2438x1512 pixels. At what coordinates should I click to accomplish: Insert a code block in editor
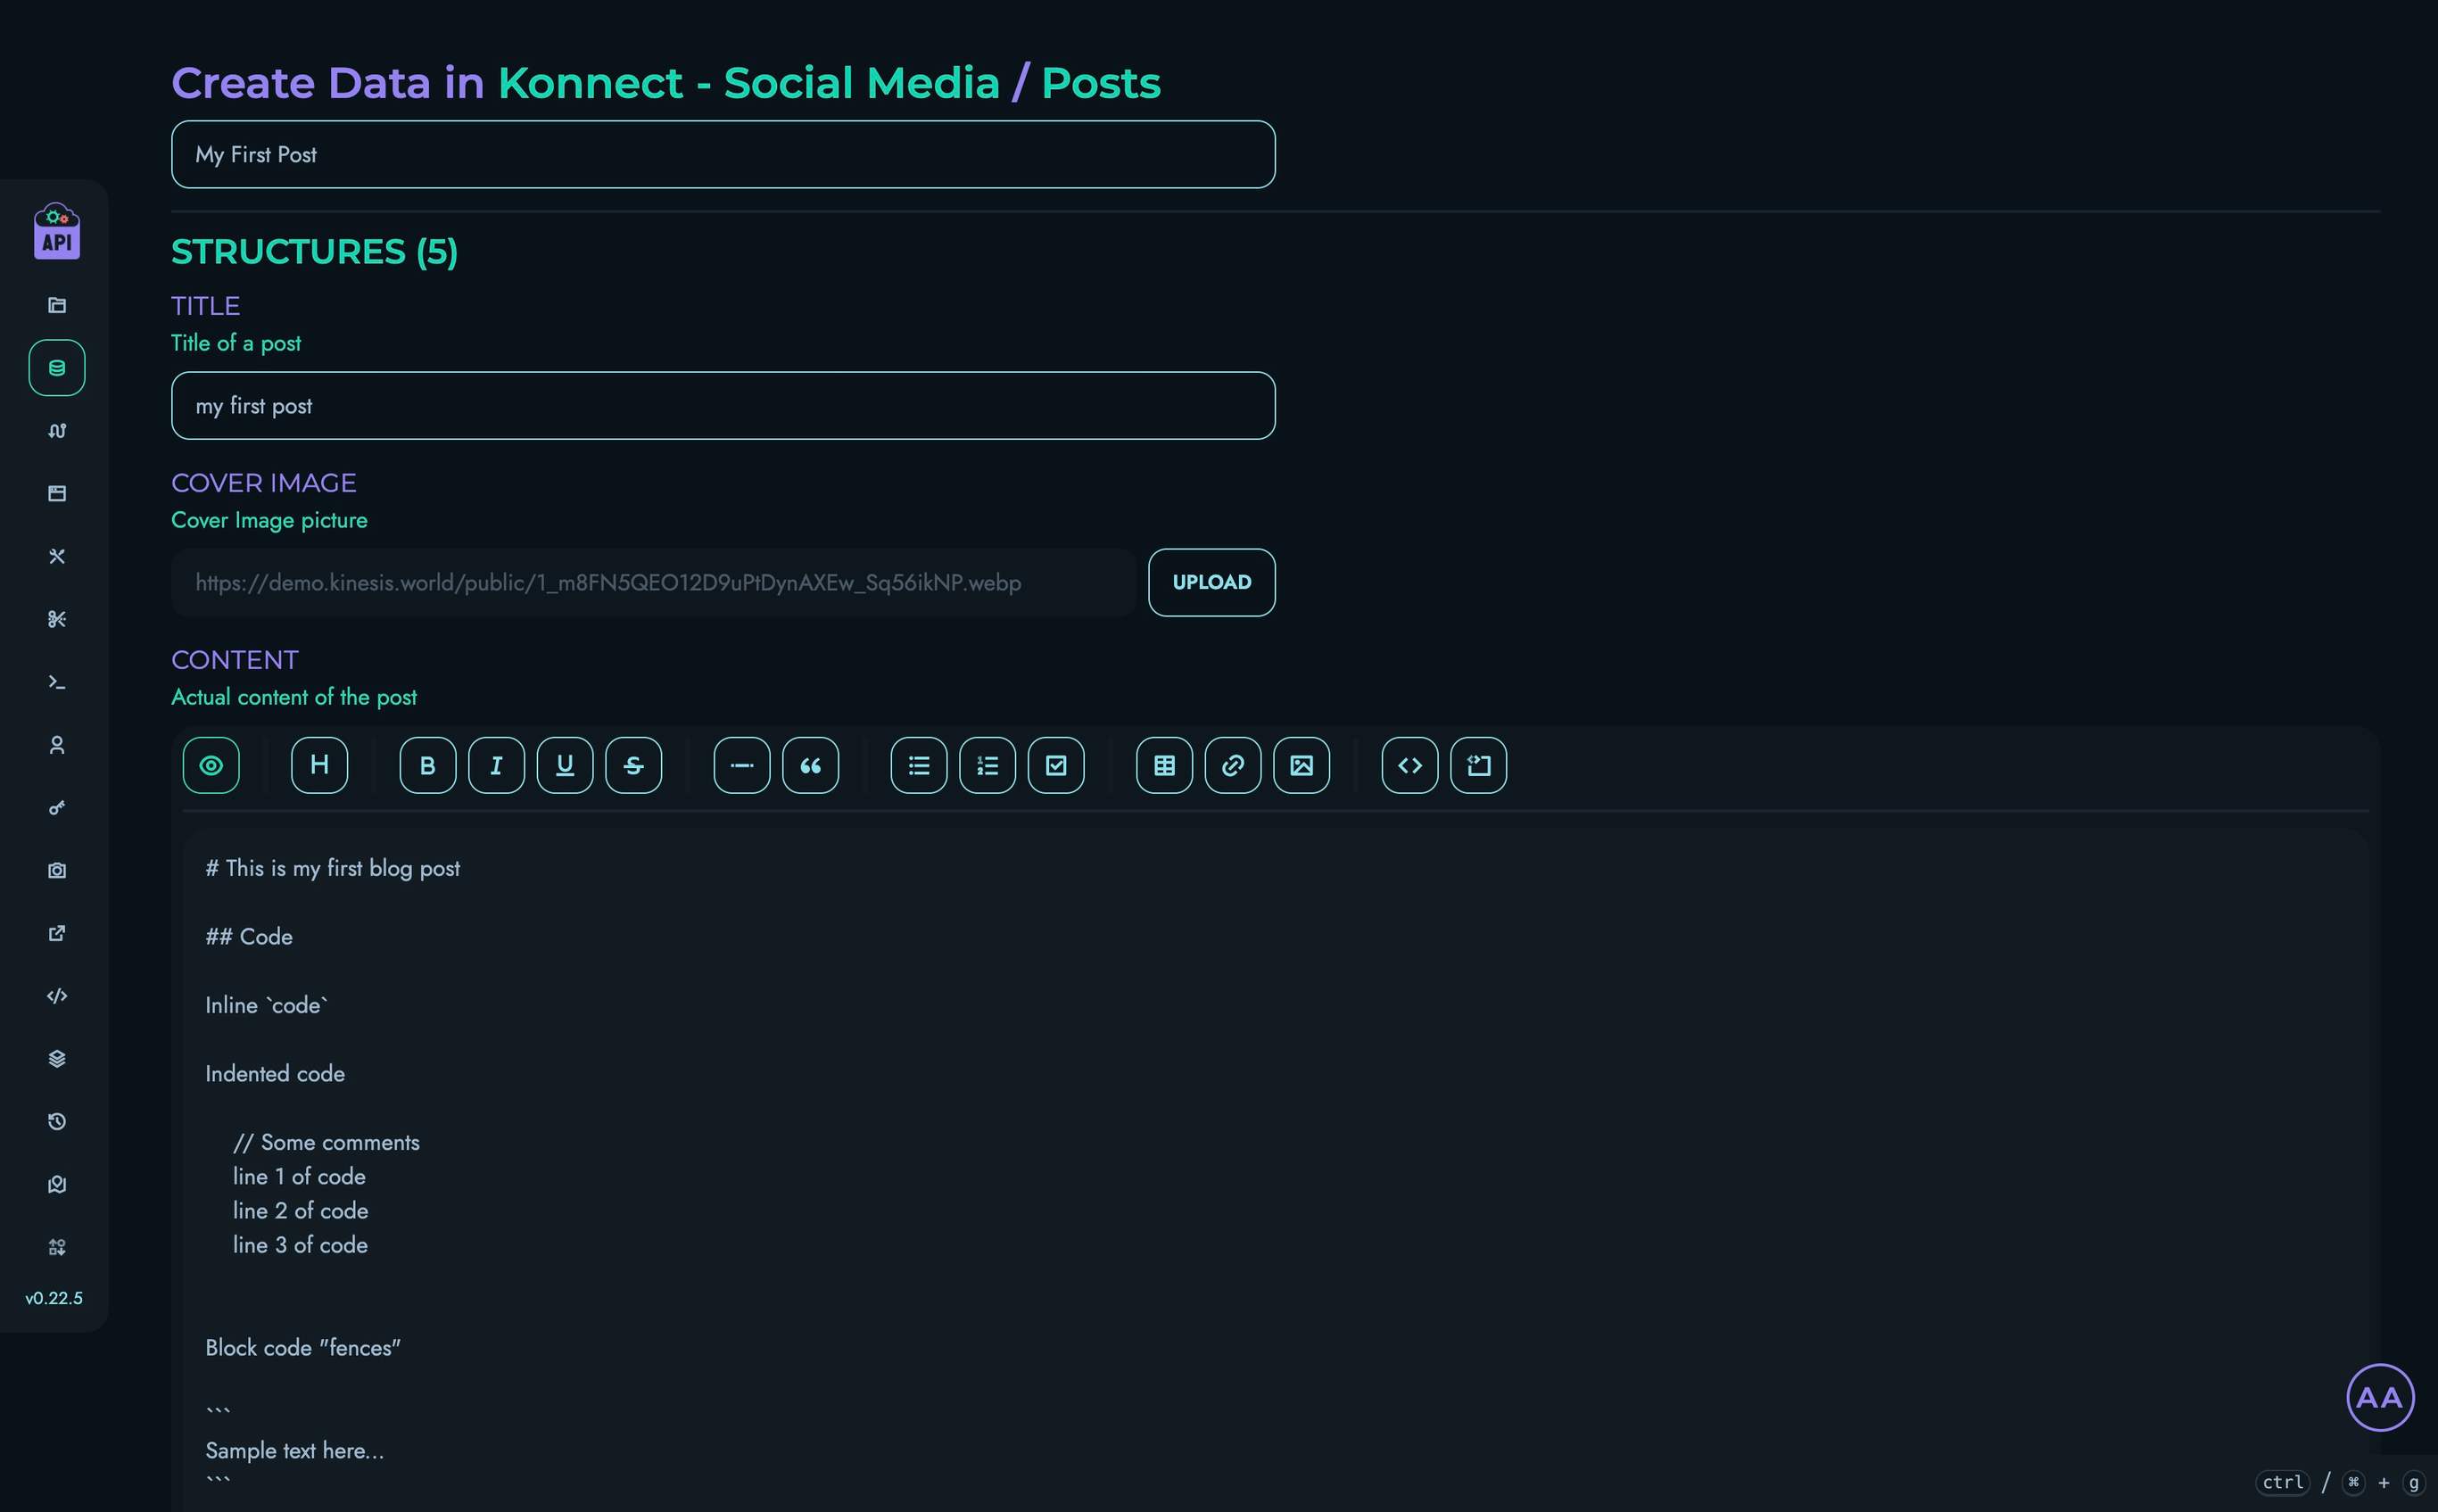click(x=1478, y=765)
